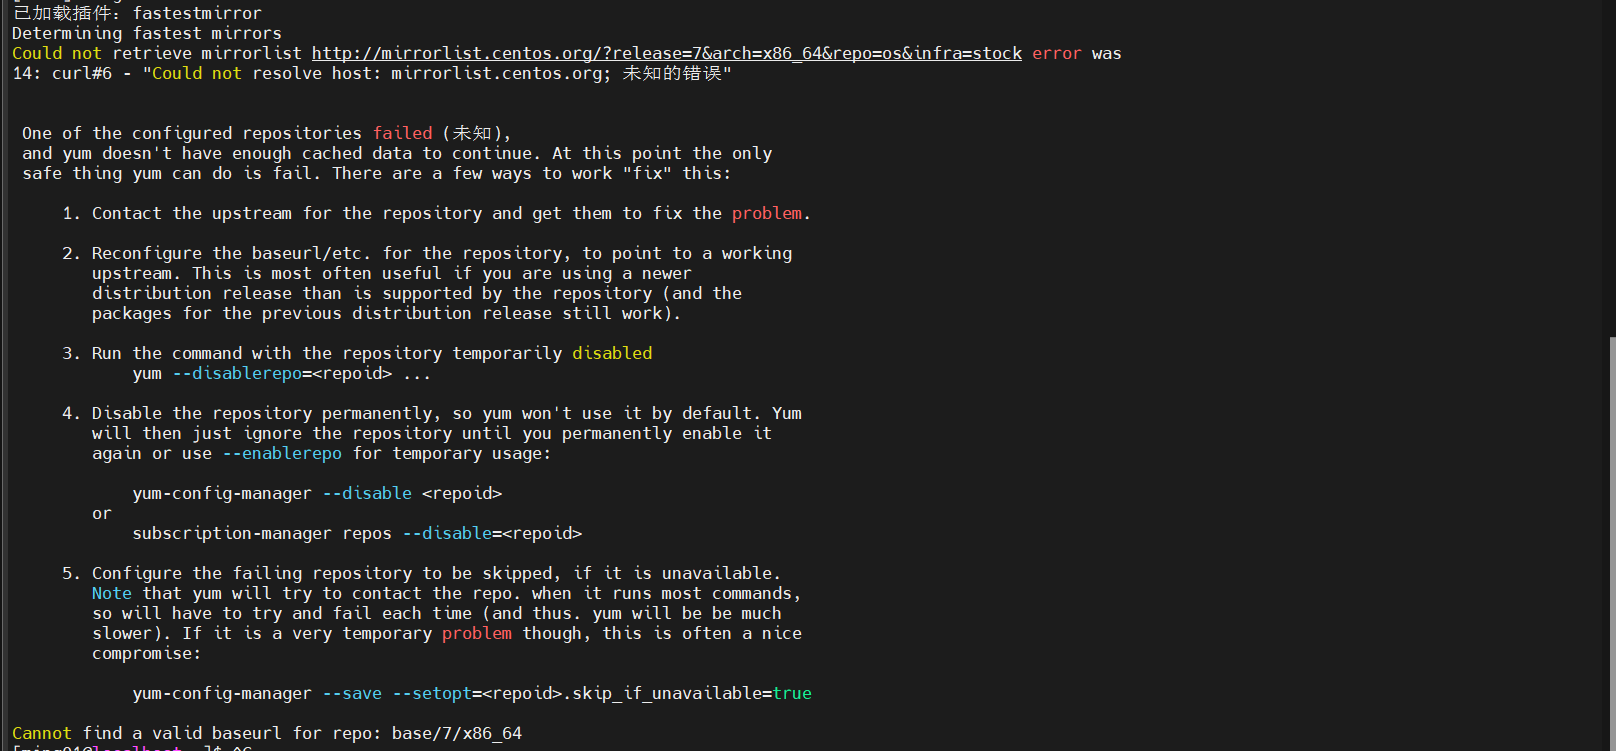Click the "--disablerepo" option text

(x=237, y=374)
